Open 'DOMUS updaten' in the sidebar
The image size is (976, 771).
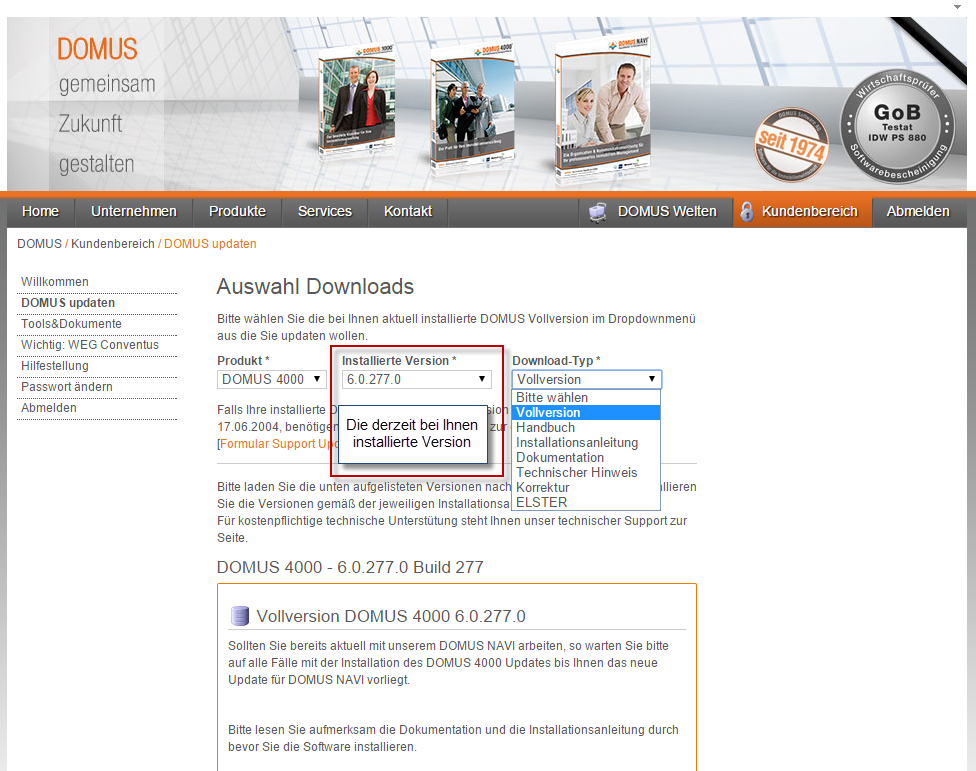[x=68, y=303]
